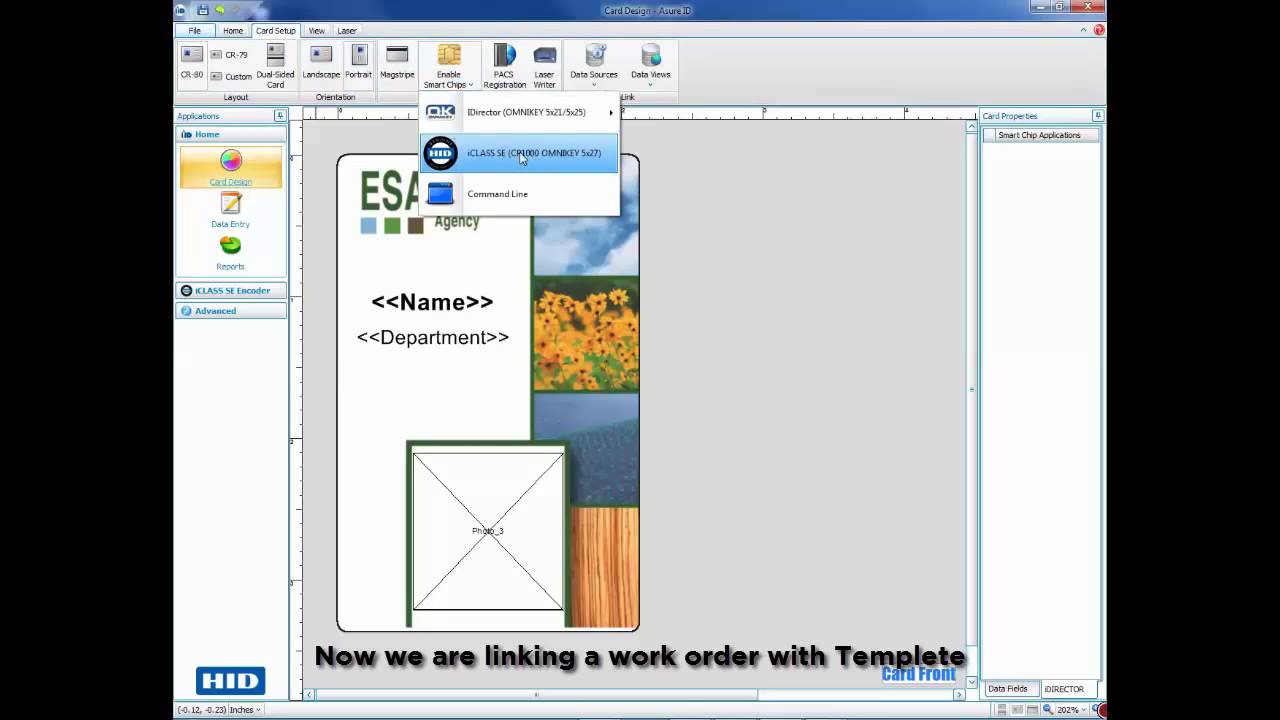
Task: Click the sunflower image on card
Action: 586,335
